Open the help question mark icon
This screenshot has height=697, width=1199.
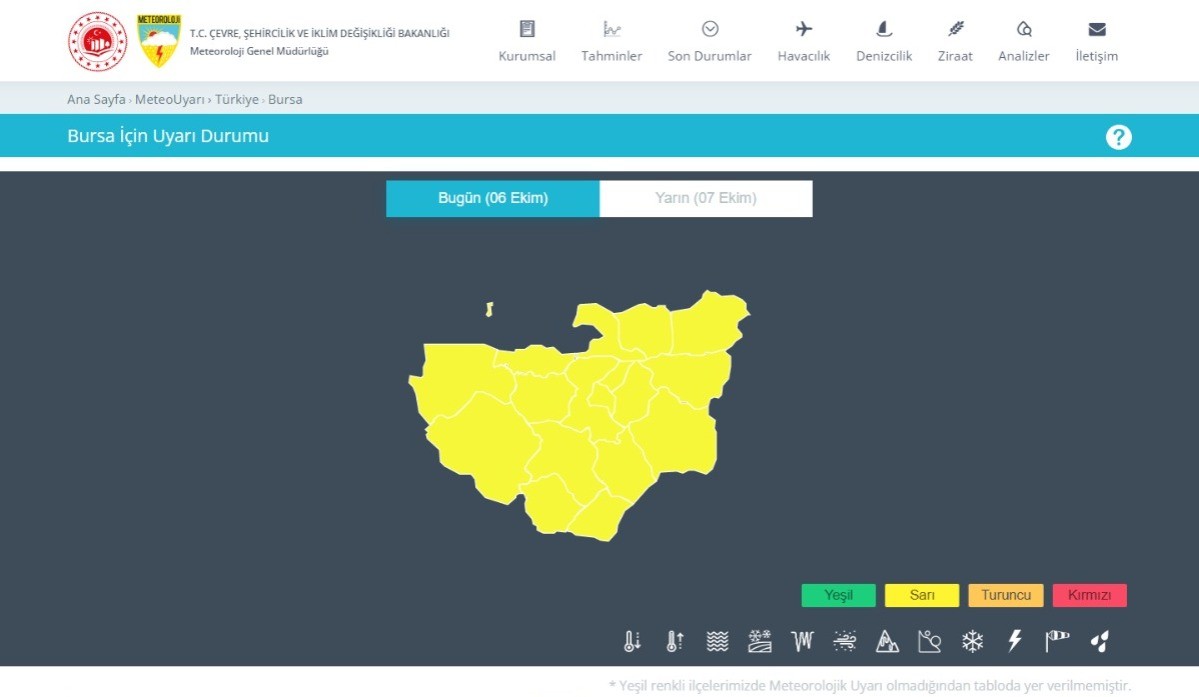tap(1118, 137)
